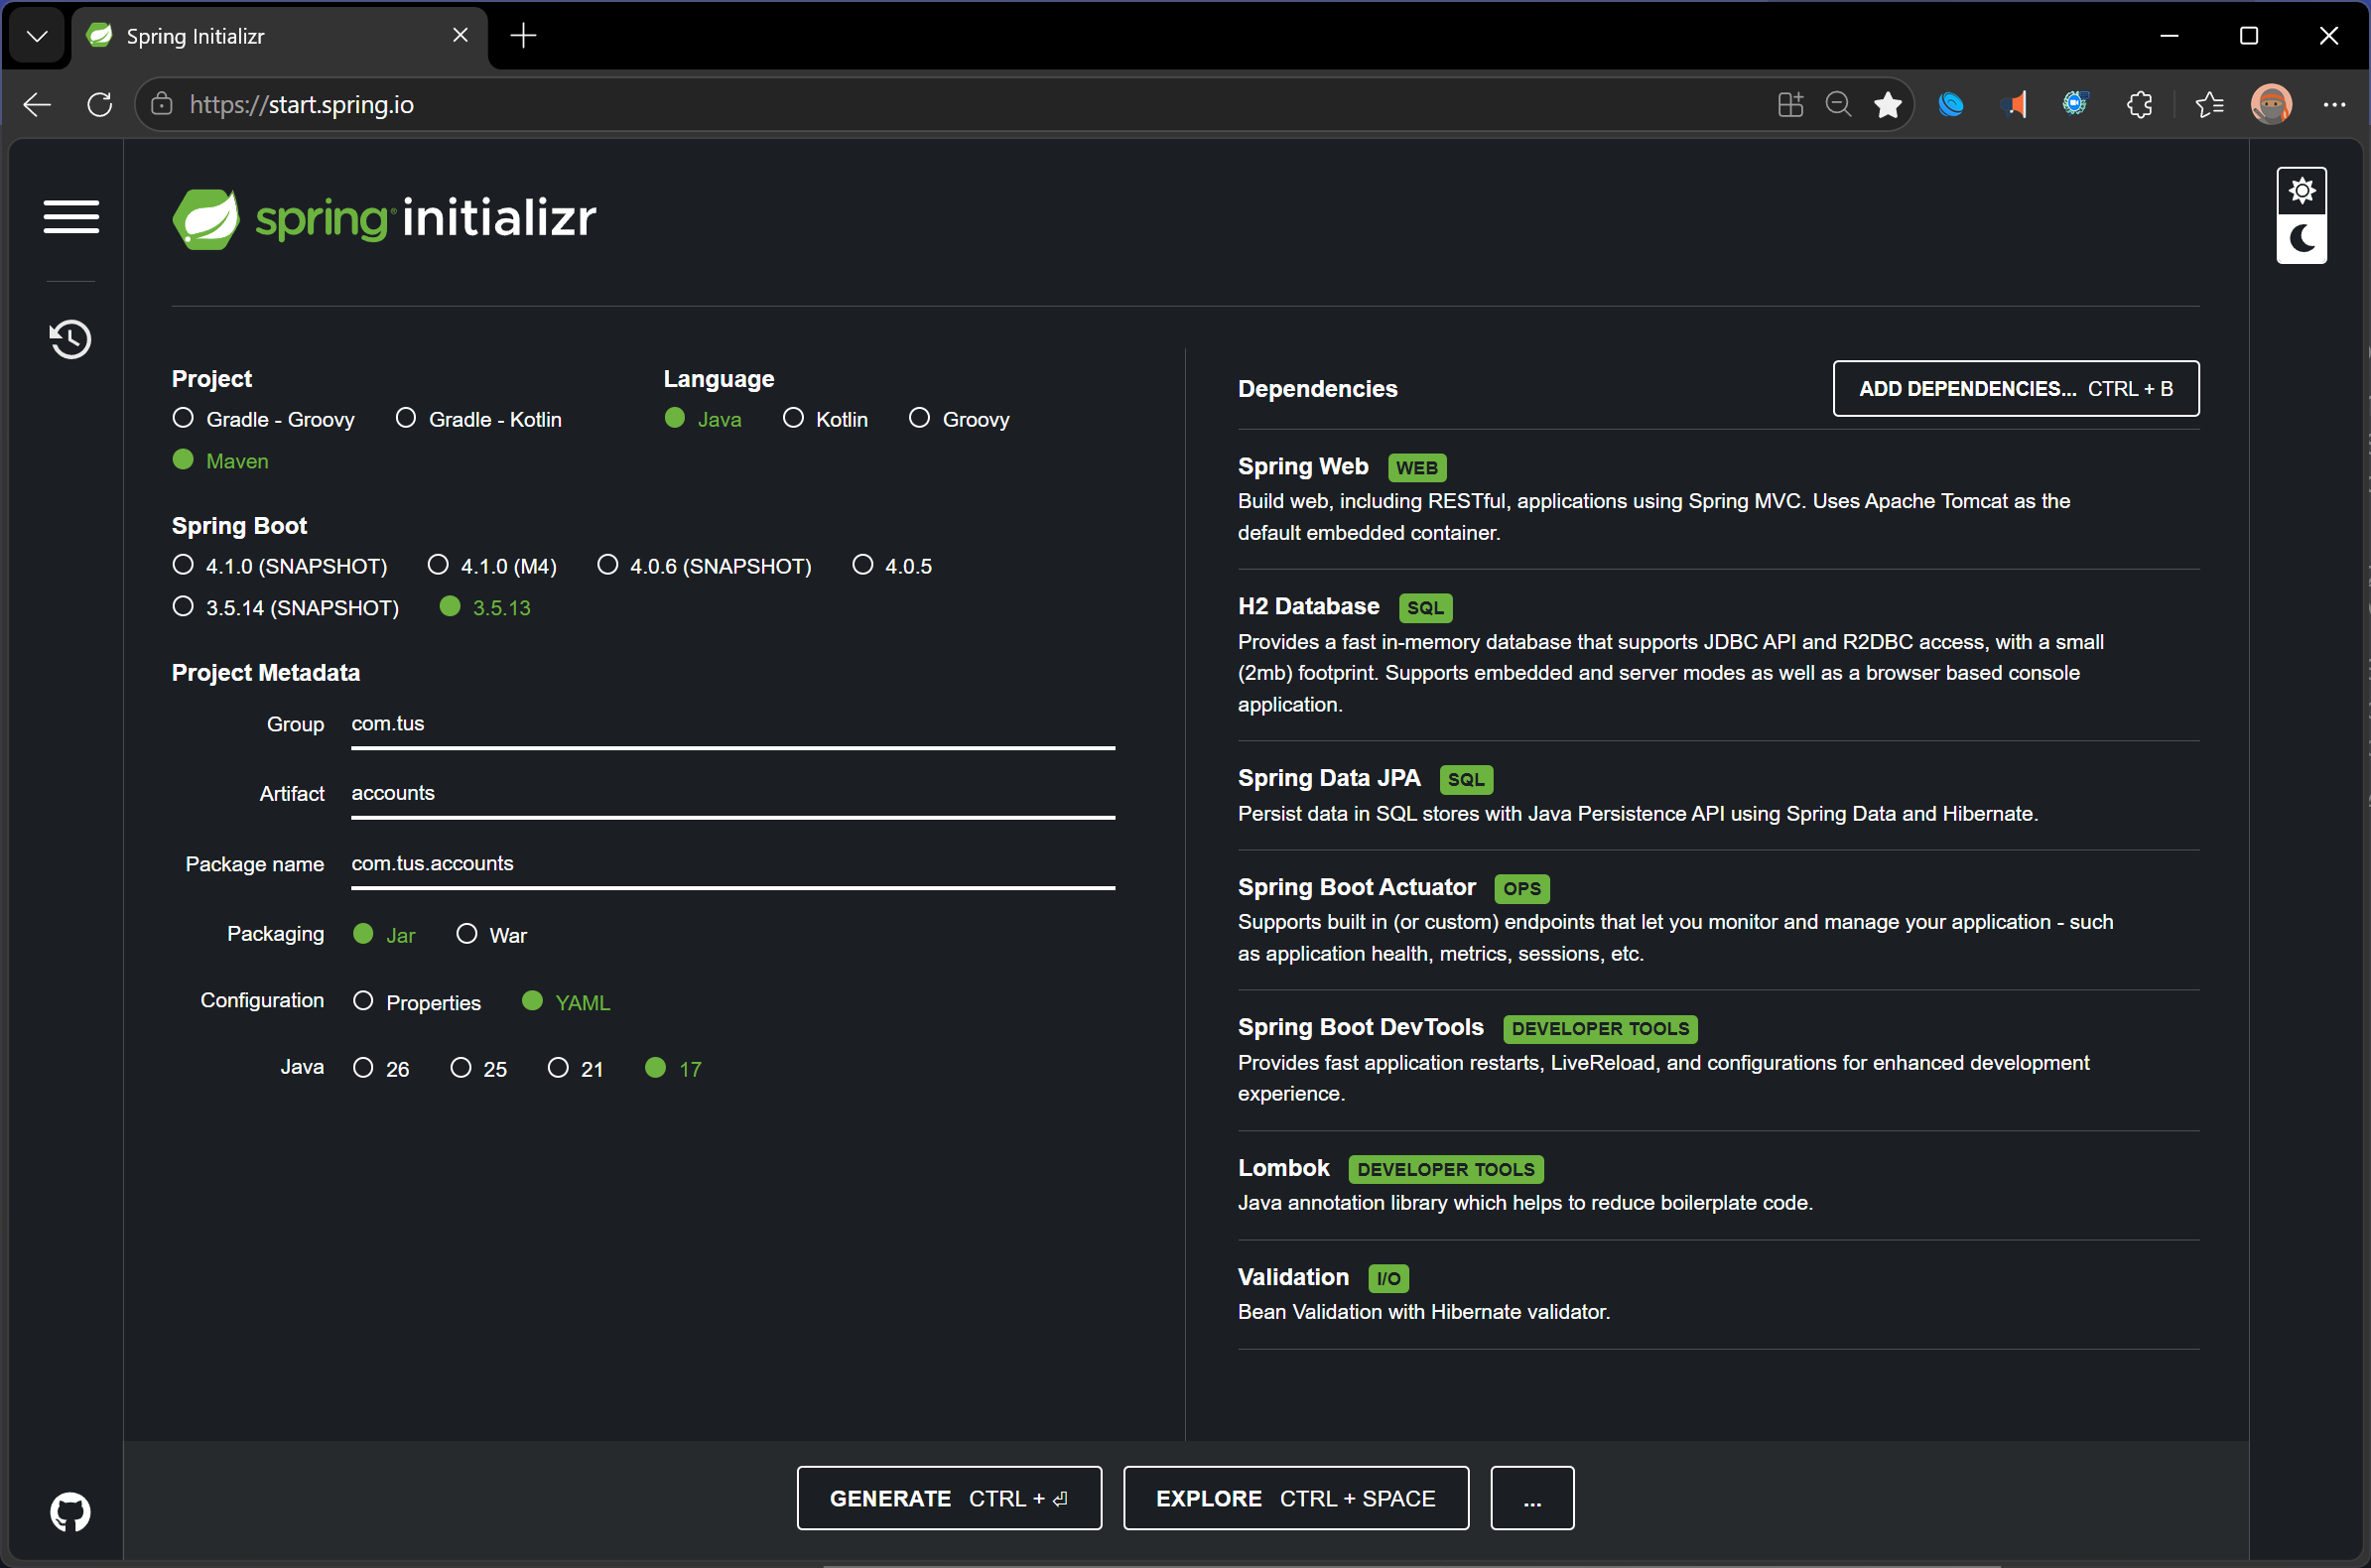This screenshot has width=2371, height=1568.
Task: Edit the Package name field
Action: coord(733,865)
